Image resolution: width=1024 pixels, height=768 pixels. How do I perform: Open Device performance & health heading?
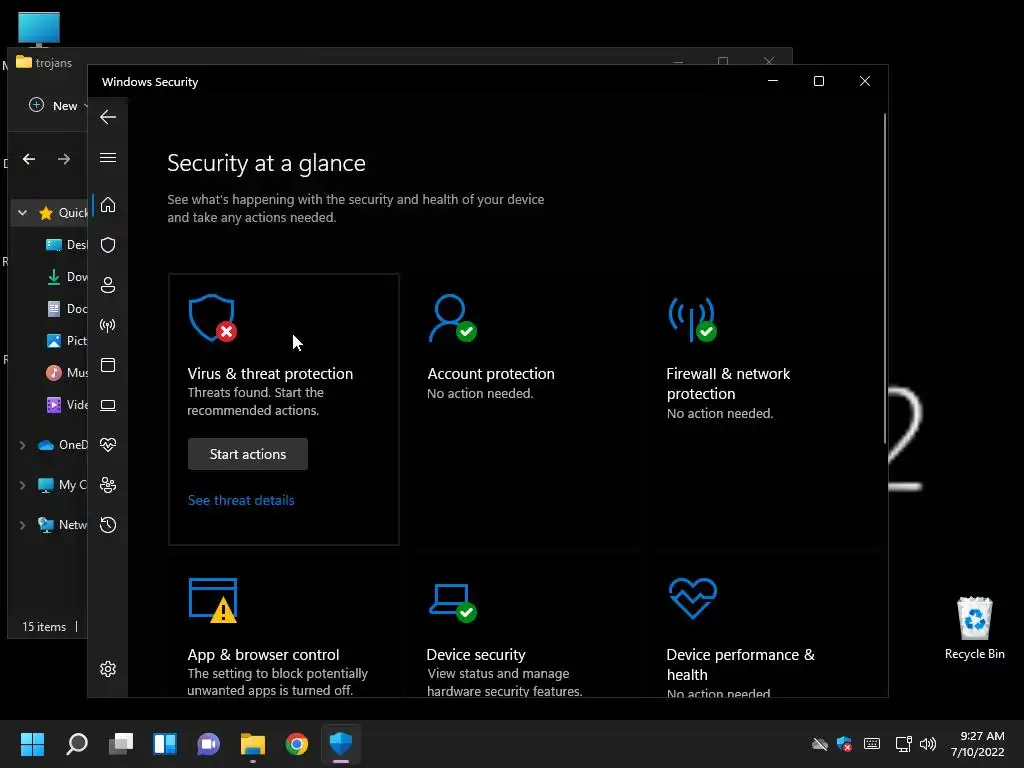point(741,664)
